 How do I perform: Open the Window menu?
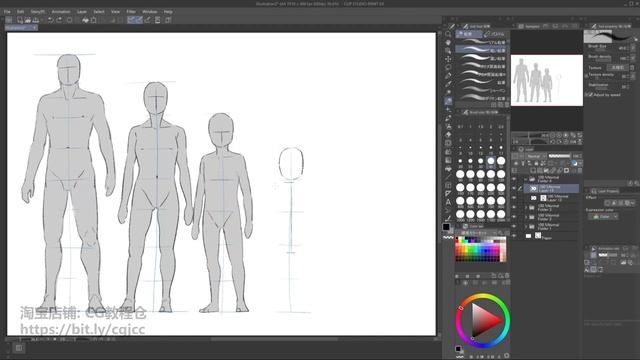point(150,11)
